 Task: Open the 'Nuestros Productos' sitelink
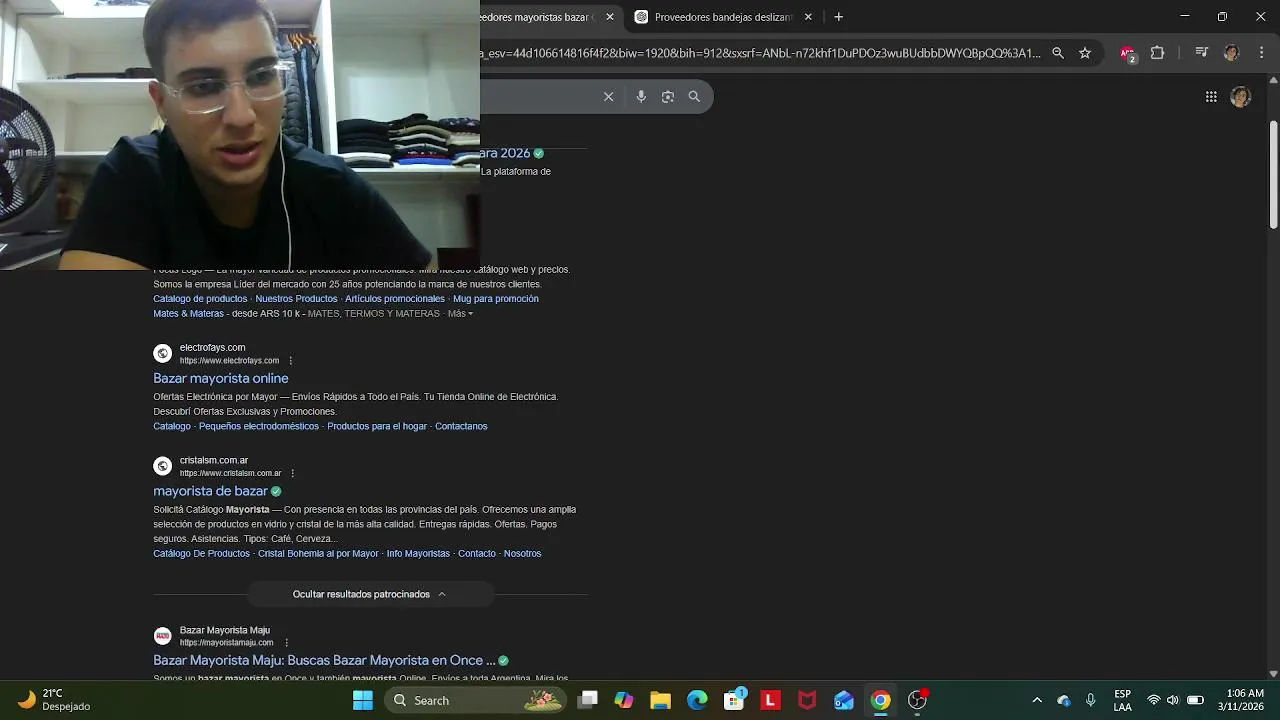point(296,299)
